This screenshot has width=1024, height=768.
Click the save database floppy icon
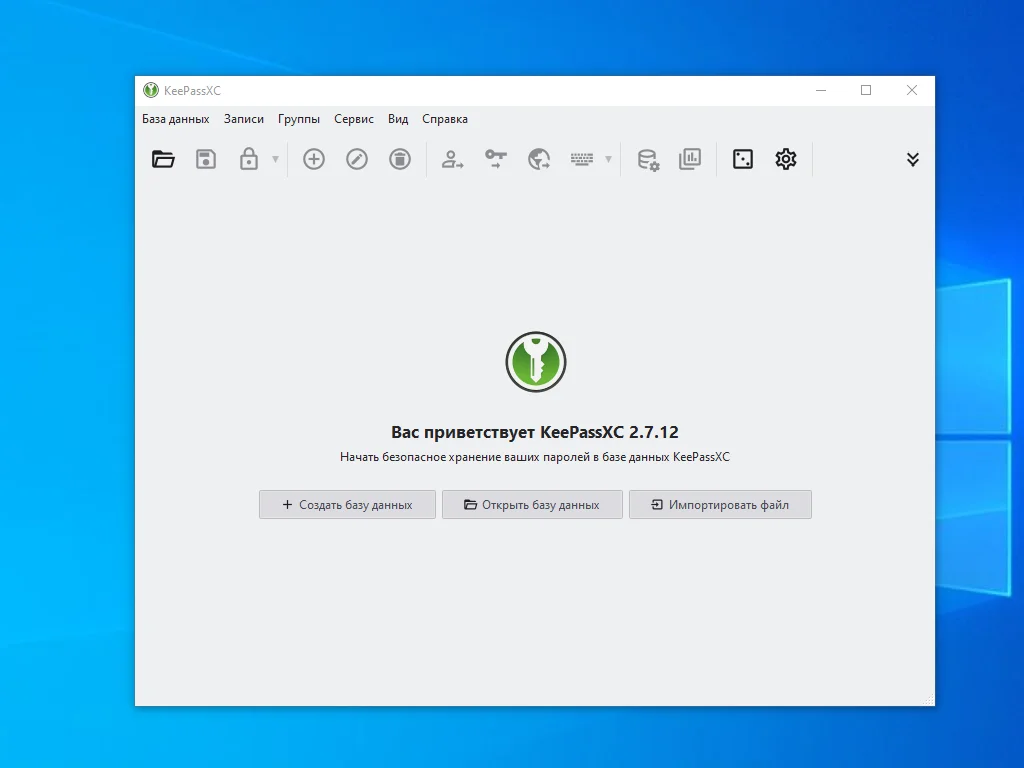tap(206, 159)
